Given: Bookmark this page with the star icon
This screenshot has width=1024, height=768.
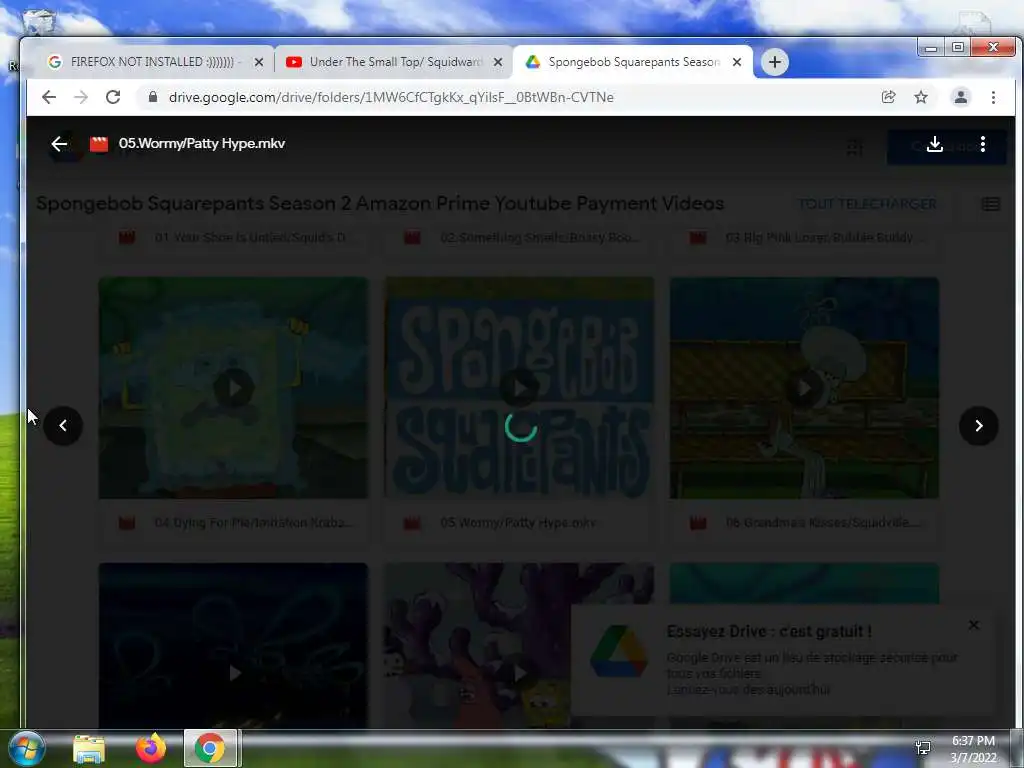Looking at the screenshot, I should click(x=921, y=97).
